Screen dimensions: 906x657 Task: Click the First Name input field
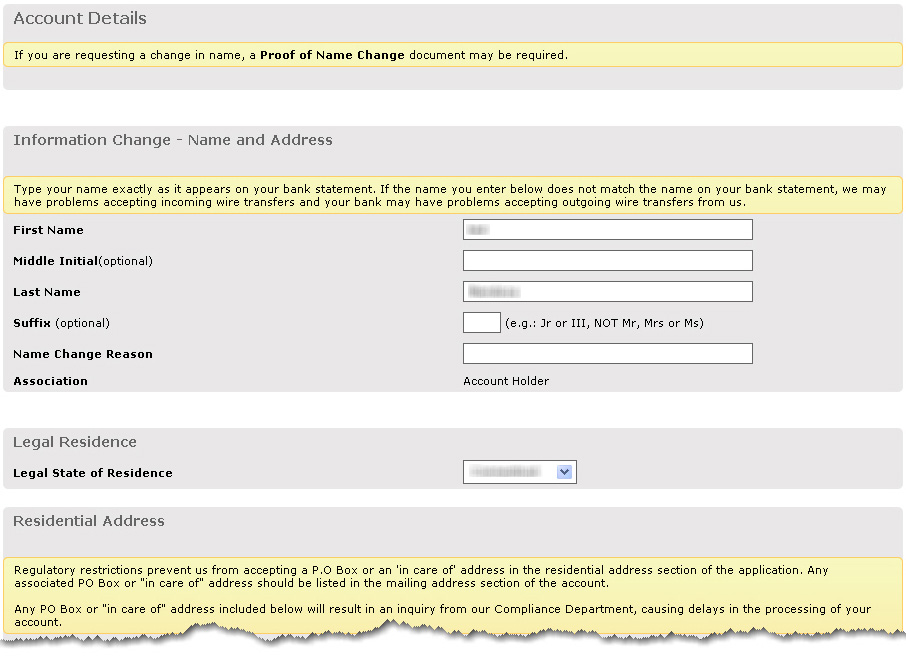pyautogui.click(x=607, y=229)
